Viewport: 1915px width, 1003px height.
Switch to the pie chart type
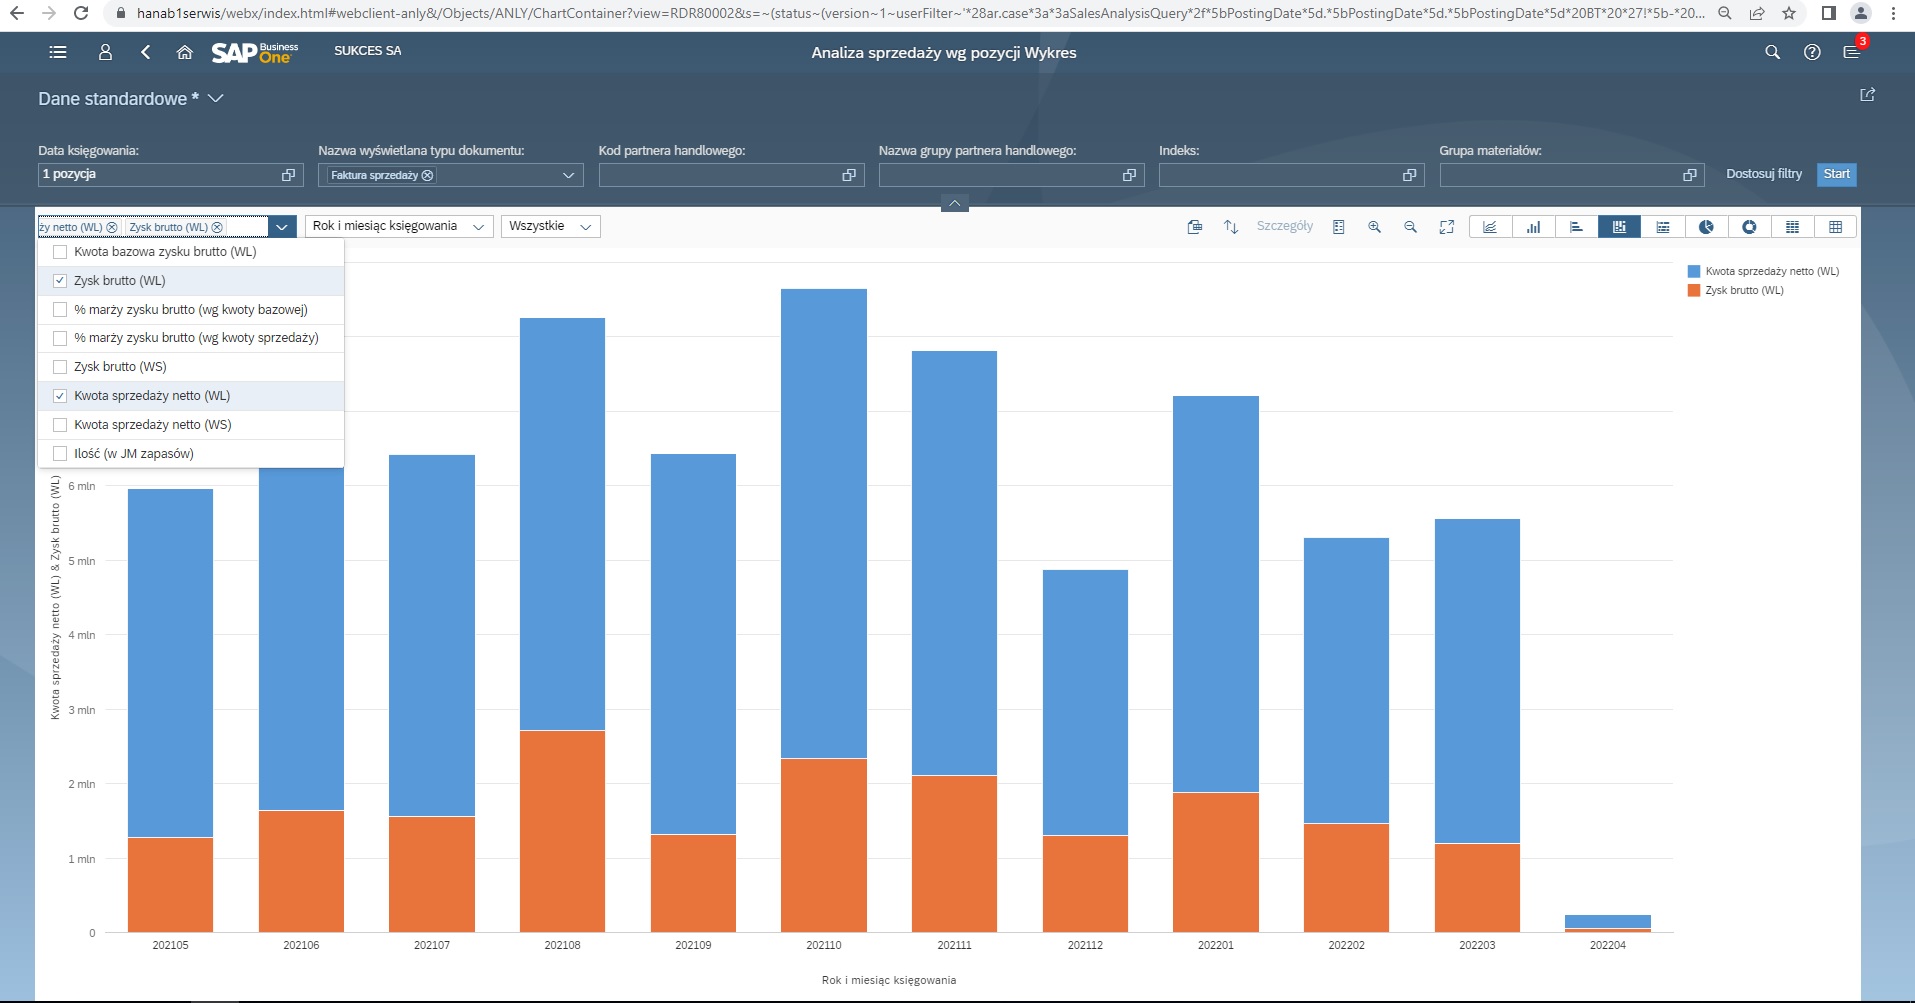[x=1706, y=227]
